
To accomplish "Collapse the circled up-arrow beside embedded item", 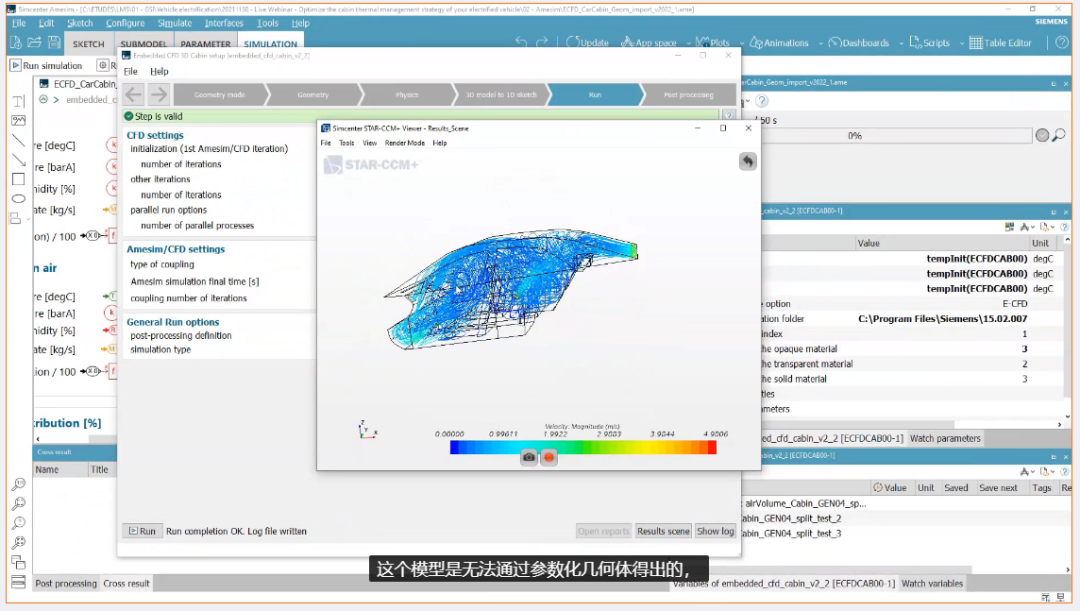I will click(x=43, y=100).
